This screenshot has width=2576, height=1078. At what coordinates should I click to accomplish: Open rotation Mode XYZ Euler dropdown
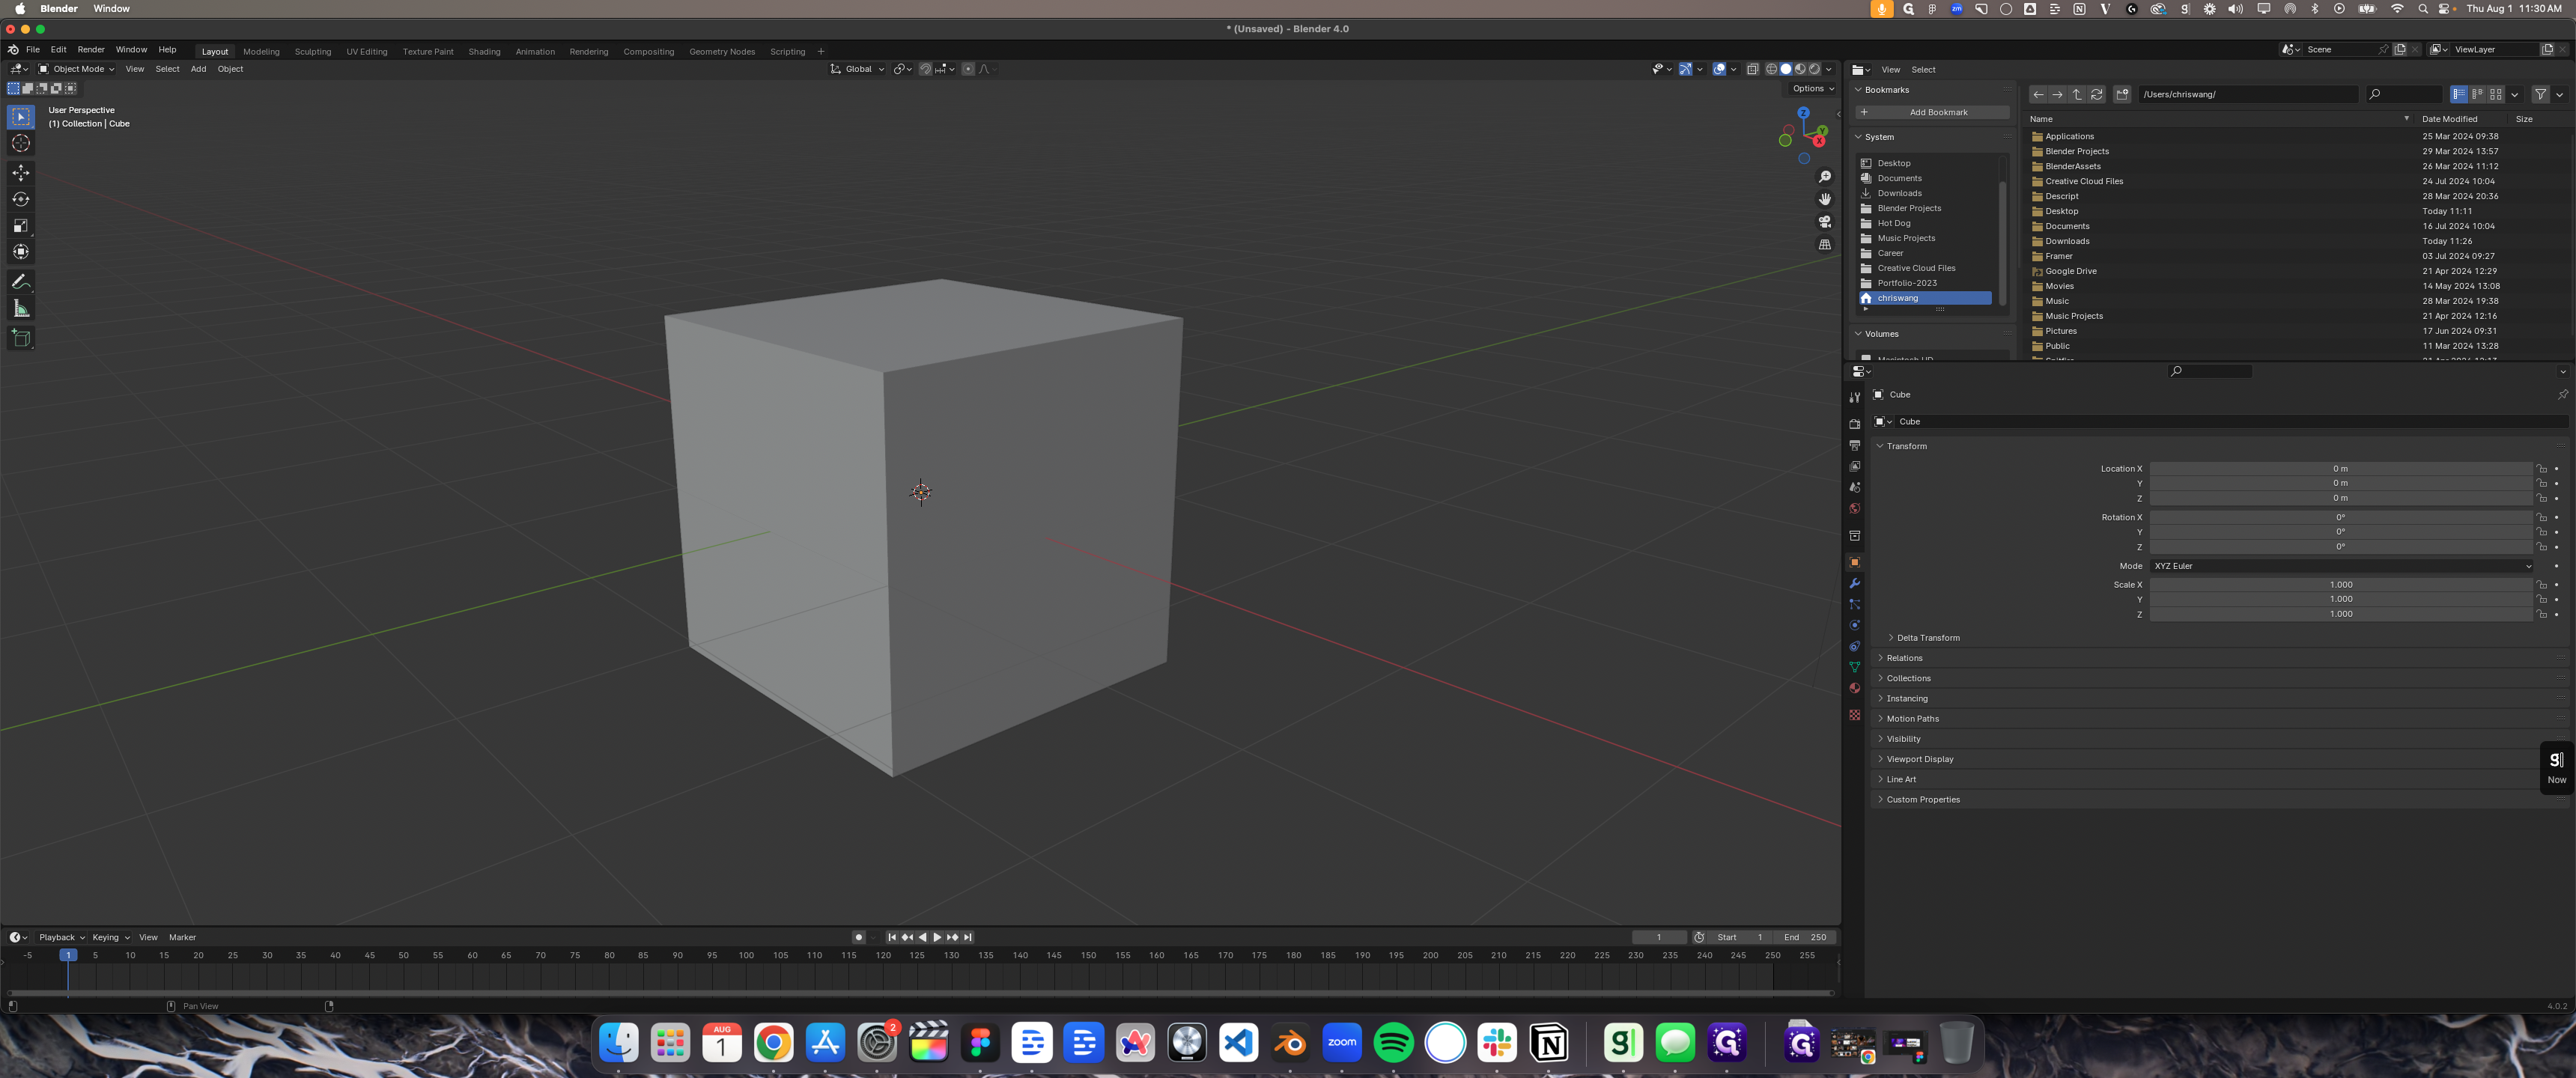click(x=2341, y=566)
